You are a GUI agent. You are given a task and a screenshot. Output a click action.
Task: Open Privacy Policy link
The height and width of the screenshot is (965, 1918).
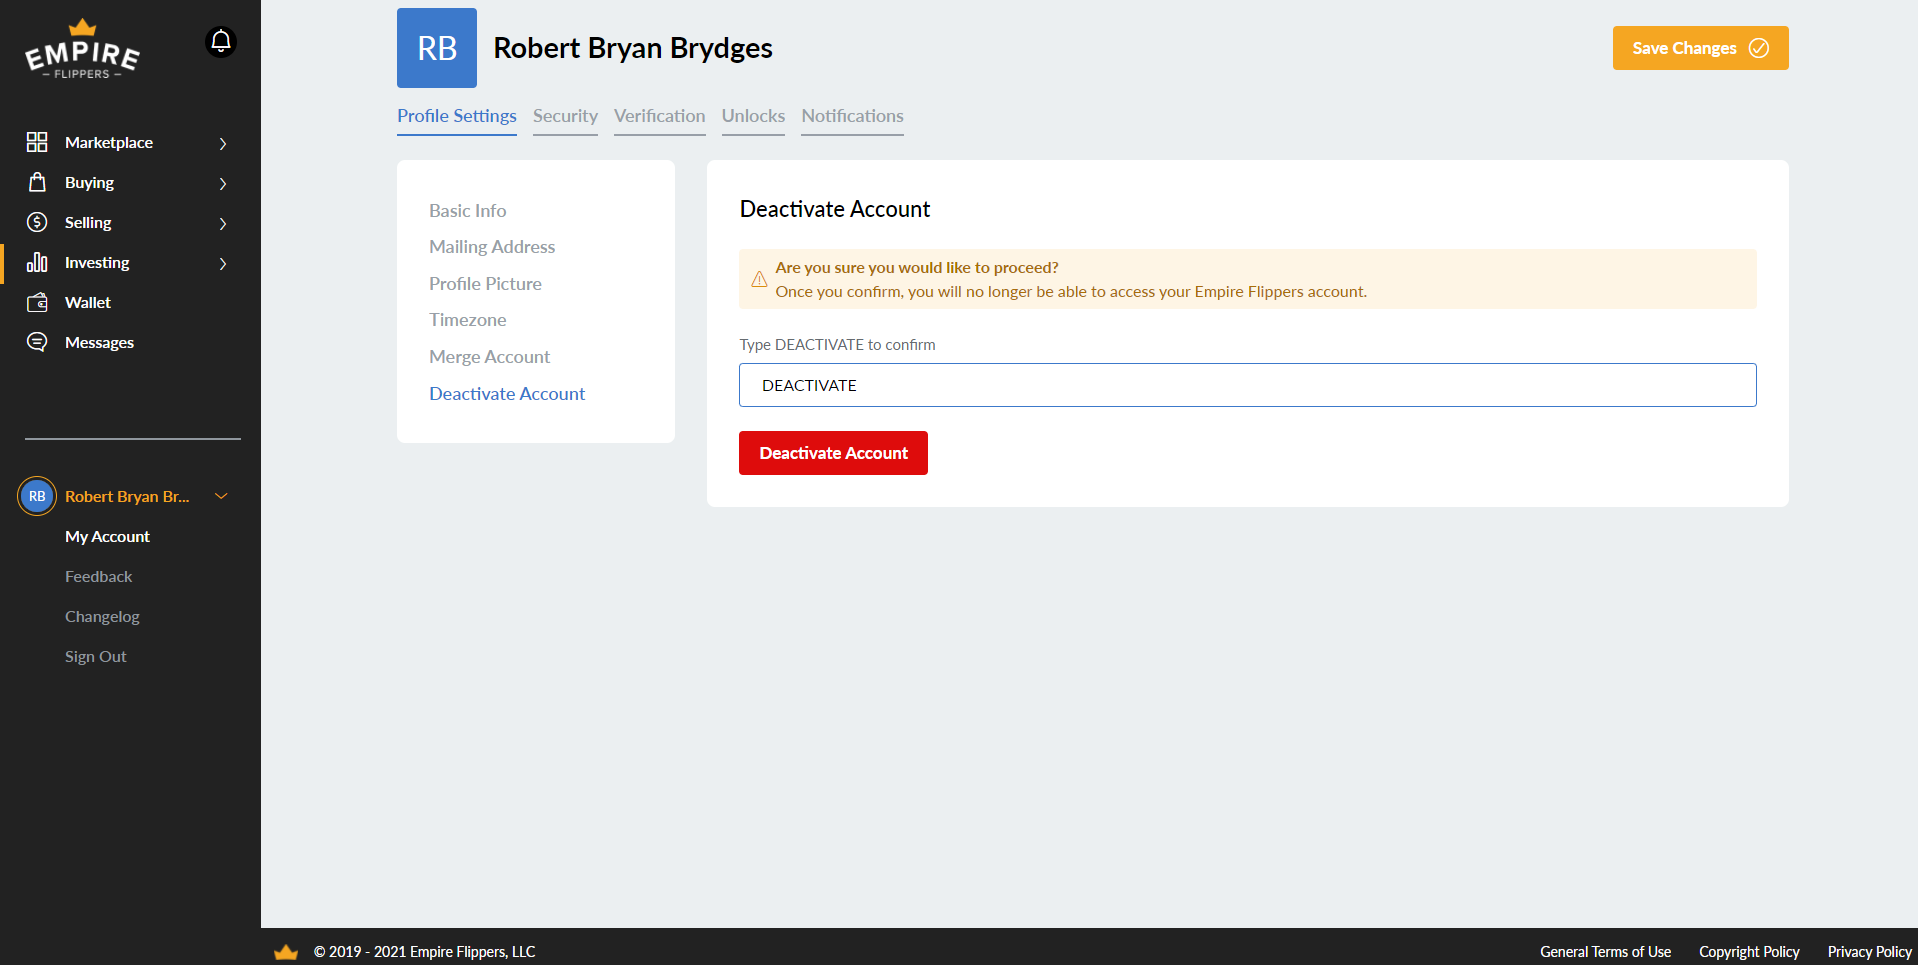click(x=1869, y=952)
